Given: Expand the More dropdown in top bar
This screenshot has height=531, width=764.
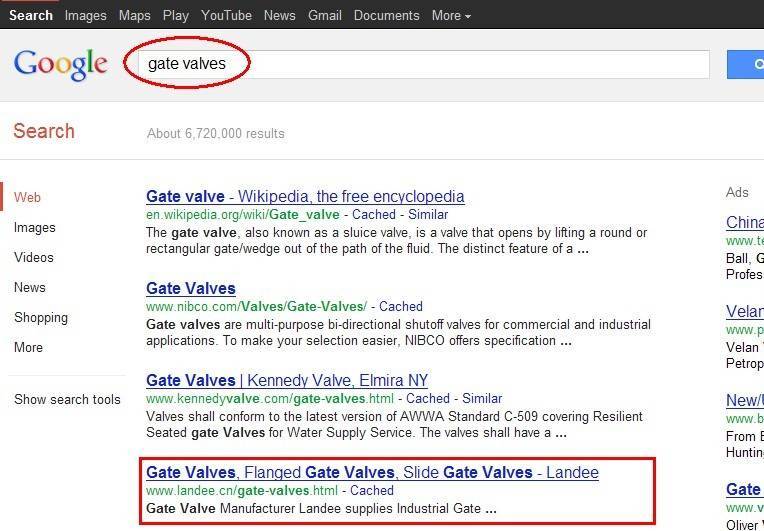Looking at the screenshot, I should click(451, 16).
